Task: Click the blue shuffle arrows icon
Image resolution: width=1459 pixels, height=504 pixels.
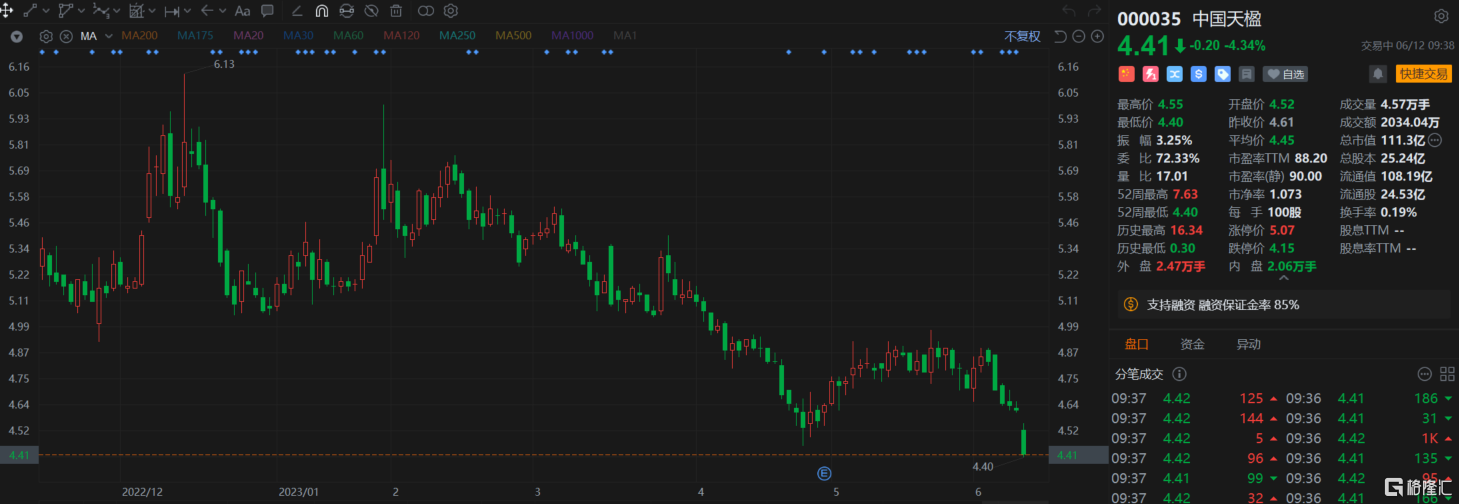Action: pos(1175,74)
